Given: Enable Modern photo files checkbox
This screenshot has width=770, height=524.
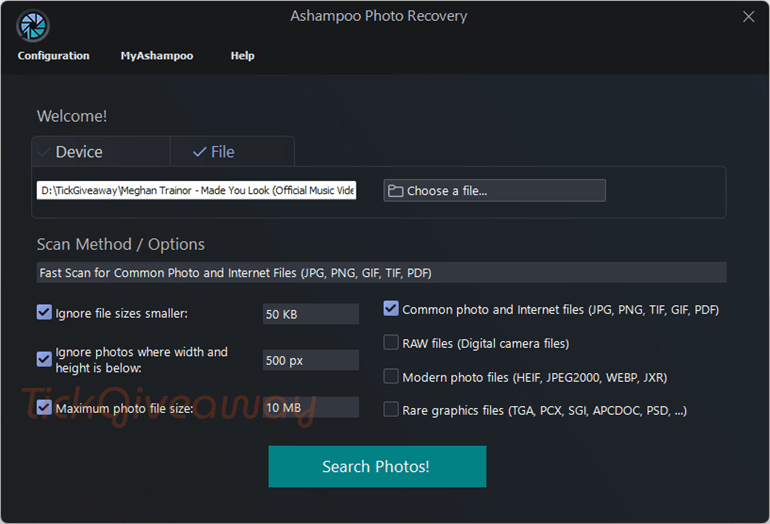Looking at the screenshot, I should [x=391, y=376].
